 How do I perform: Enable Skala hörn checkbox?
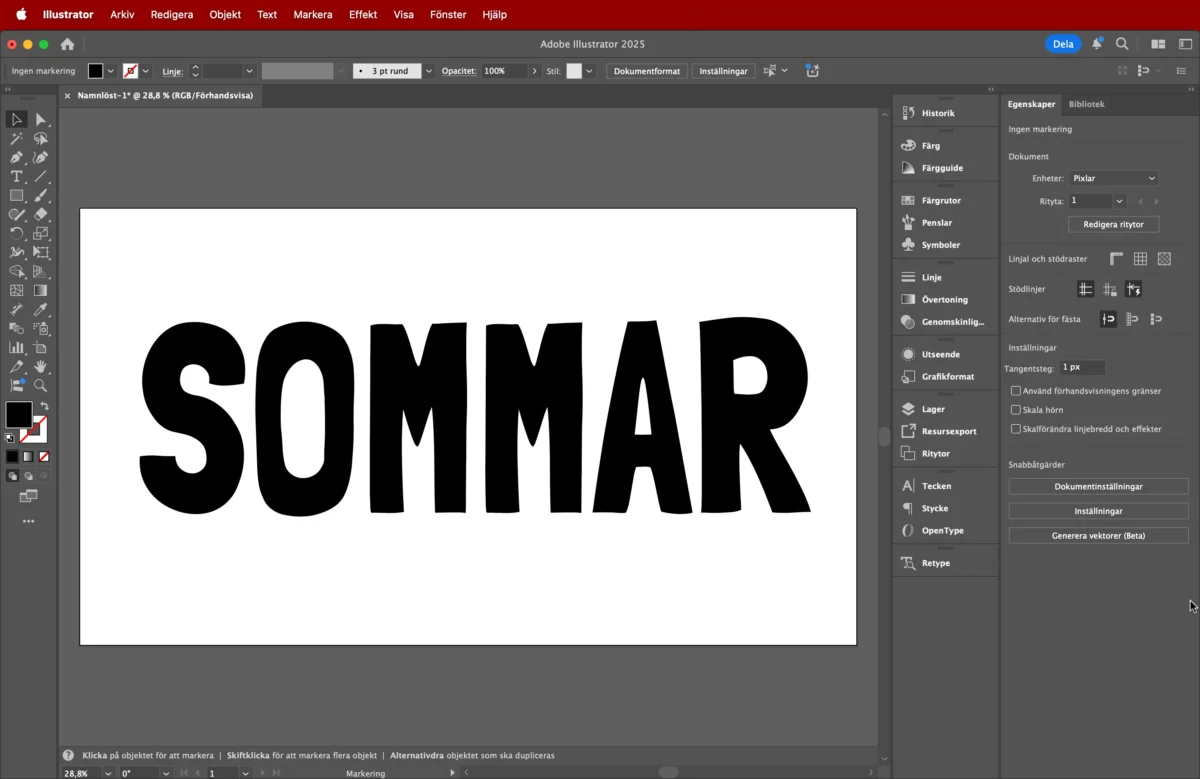coord(1016,410)
